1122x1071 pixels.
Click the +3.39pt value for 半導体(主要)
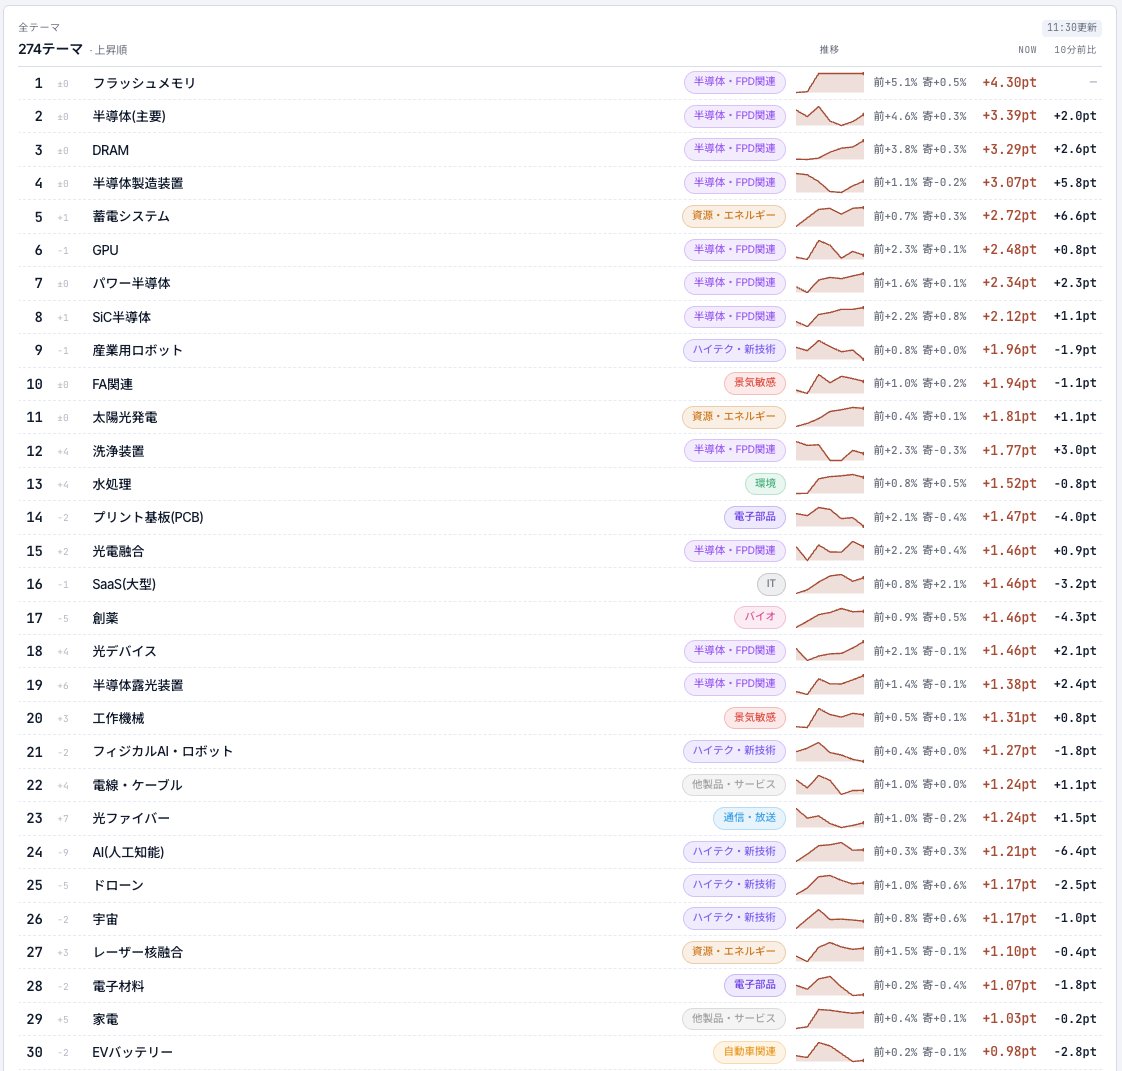pyautogui.click(x=1009, y=116)
